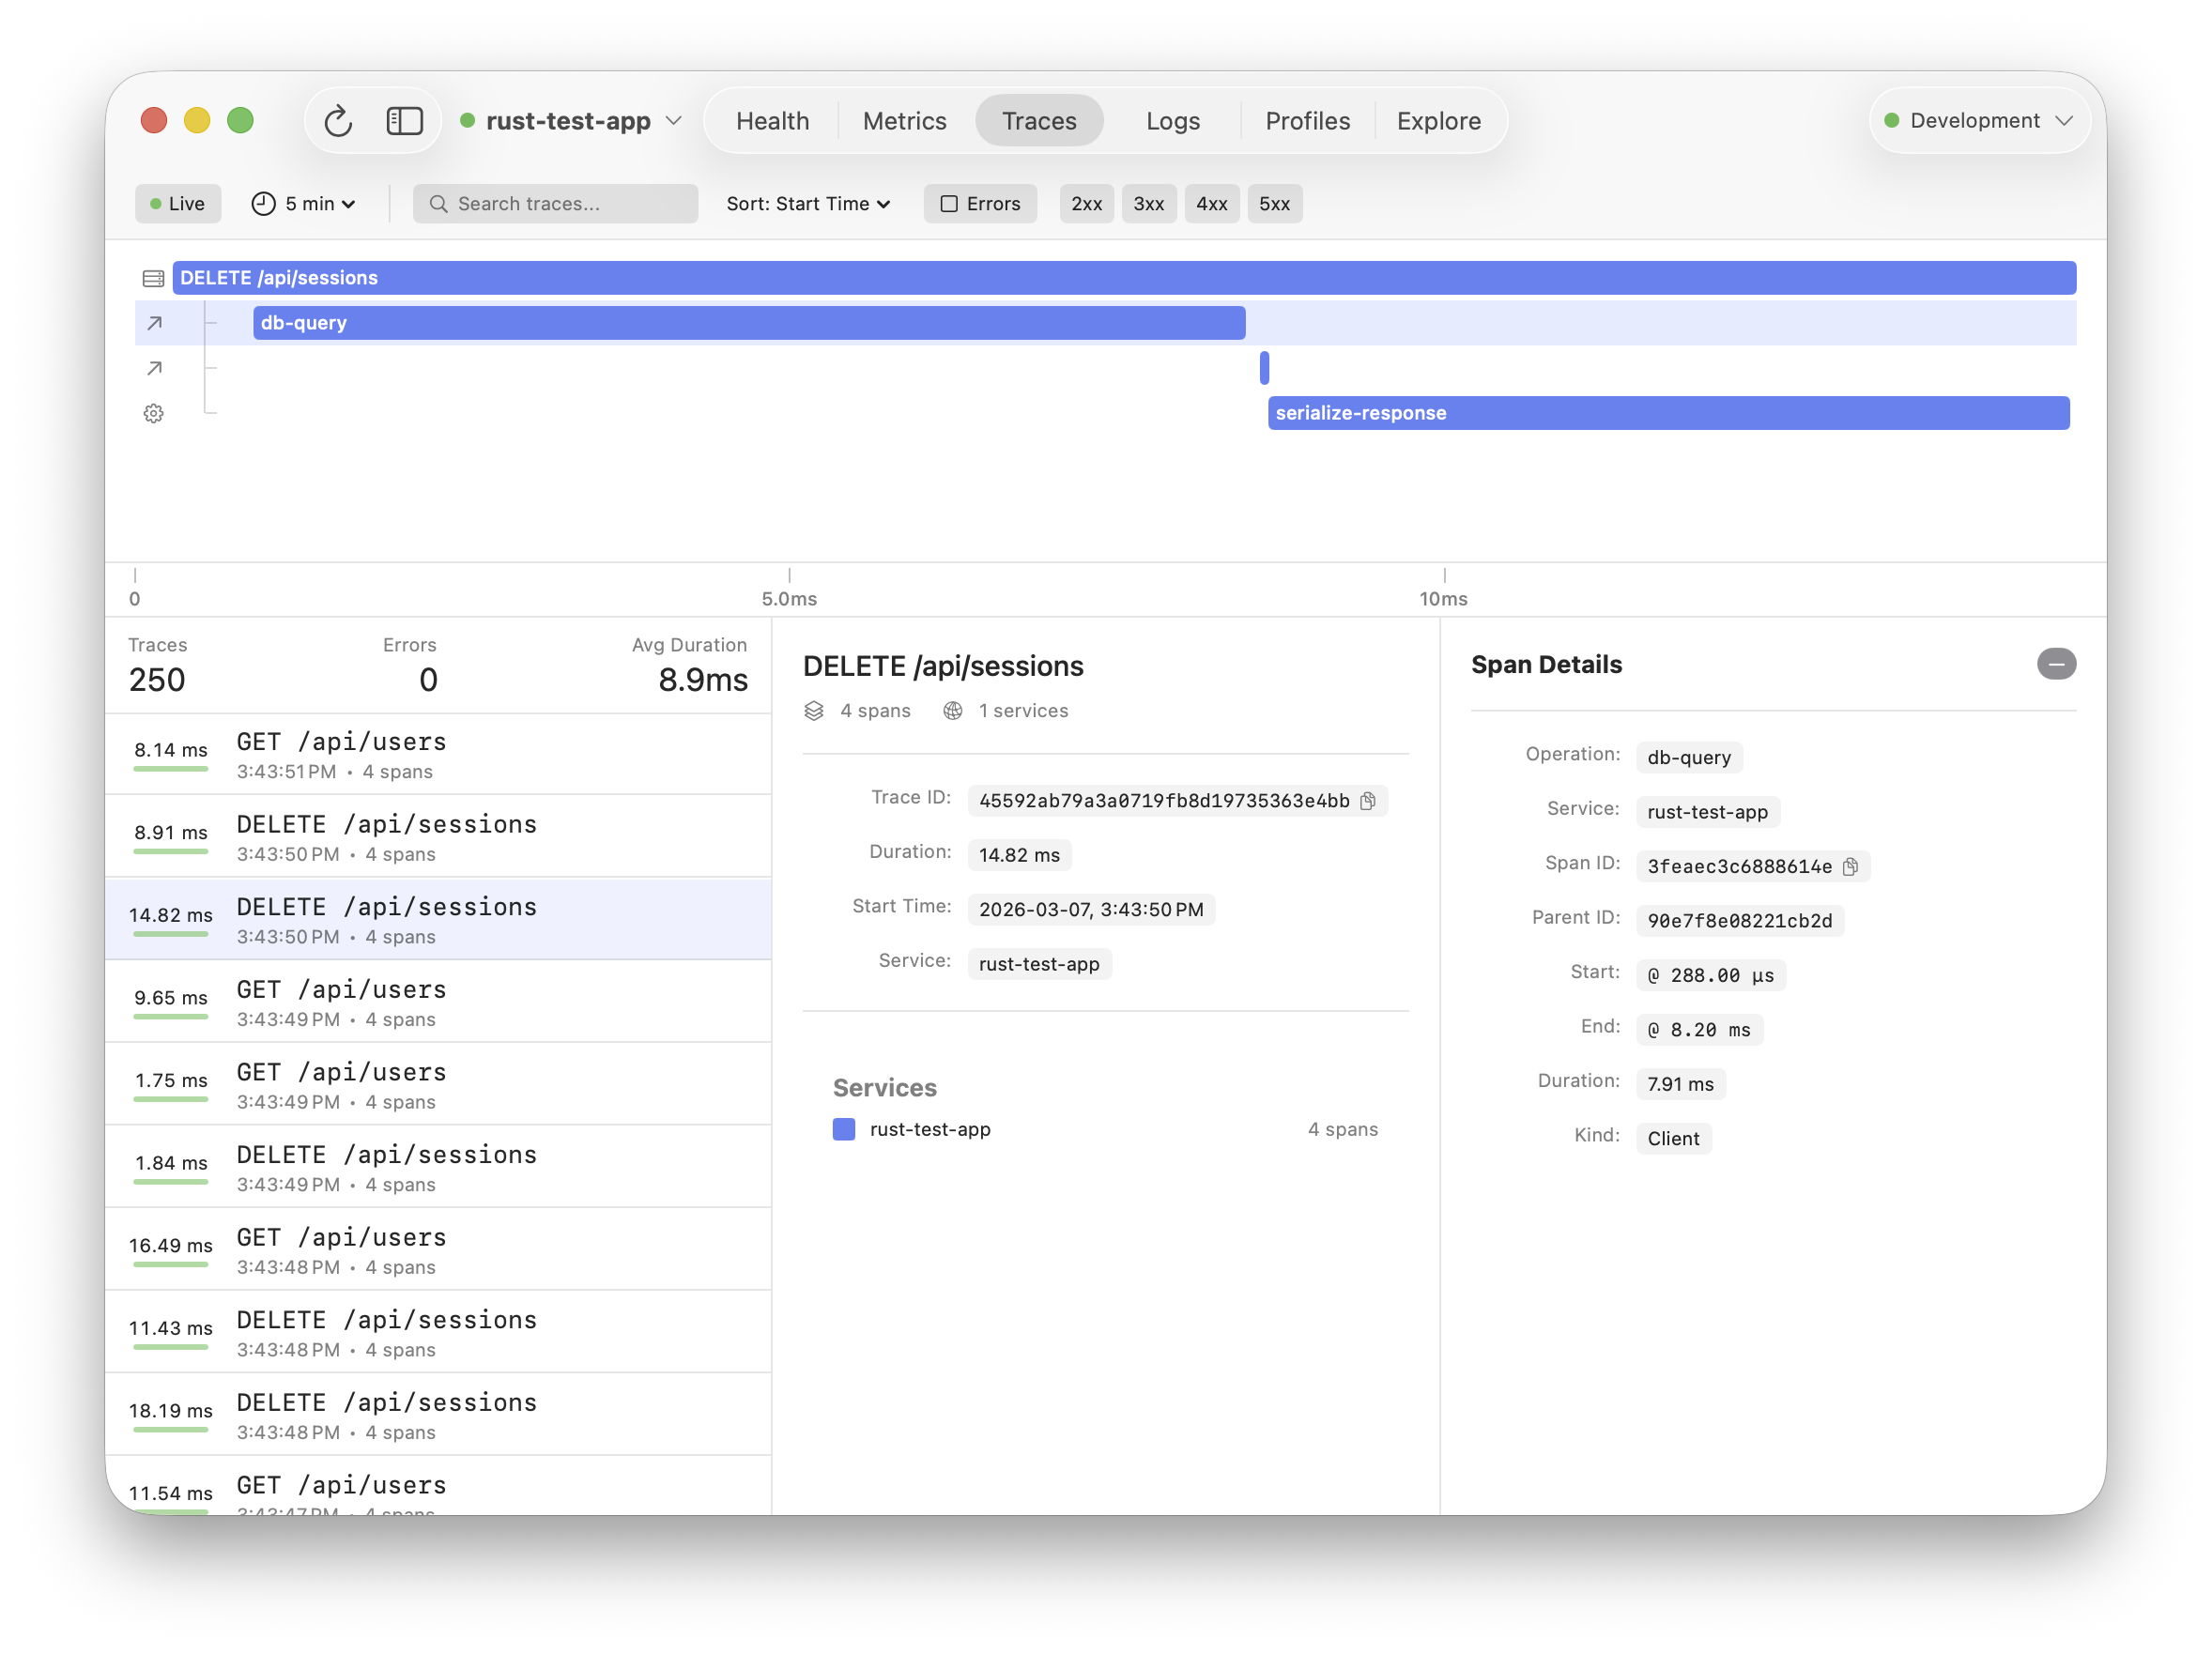Toggle the 2xx status filter

1086,204
